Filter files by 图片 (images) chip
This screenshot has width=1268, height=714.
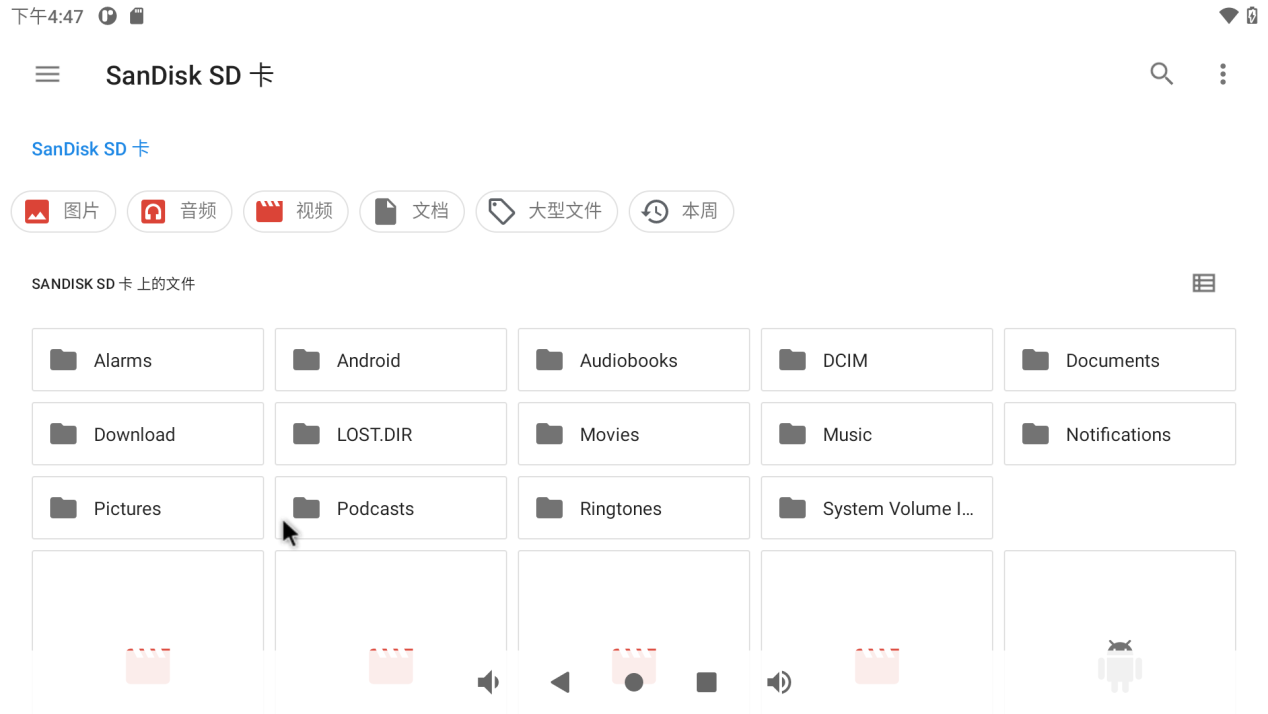63,212
